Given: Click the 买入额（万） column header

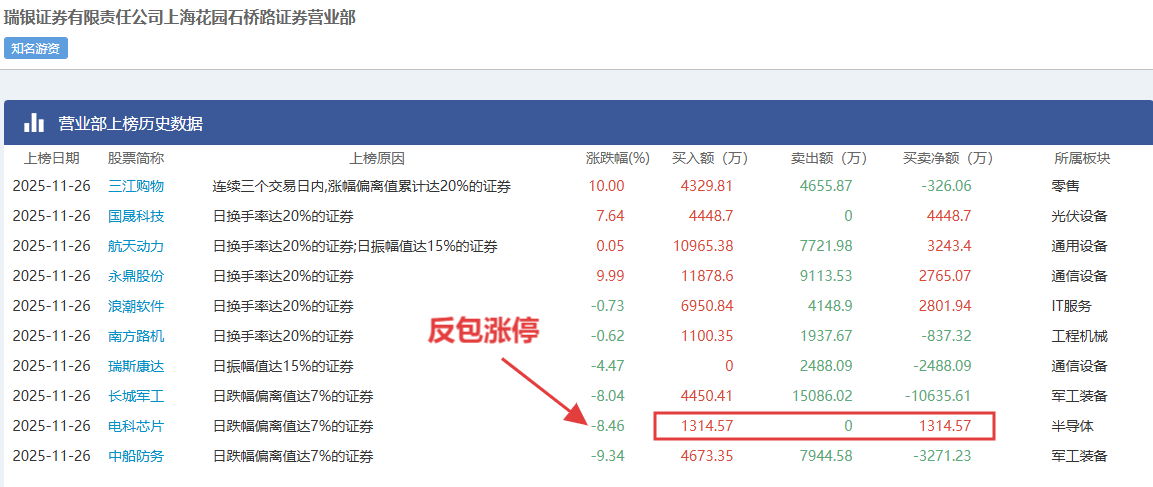Looking at the screenshot, I should pos(710,157).
